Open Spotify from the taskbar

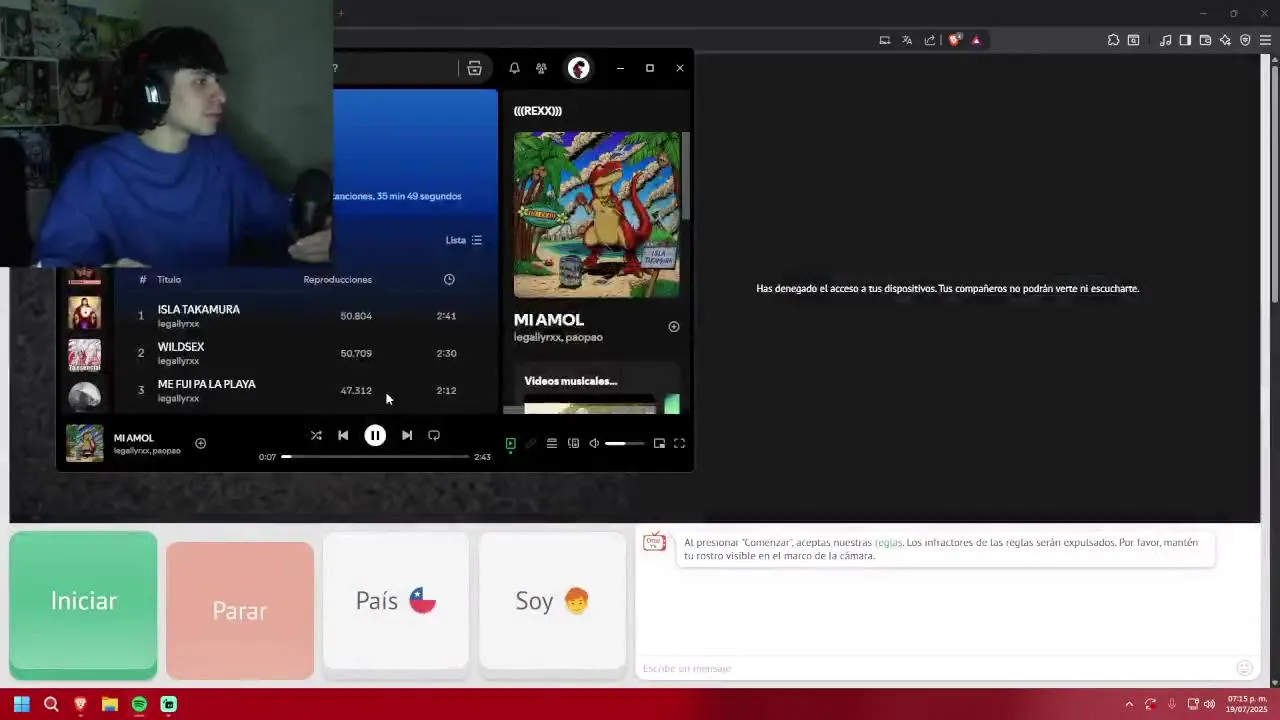coord(139,704)
